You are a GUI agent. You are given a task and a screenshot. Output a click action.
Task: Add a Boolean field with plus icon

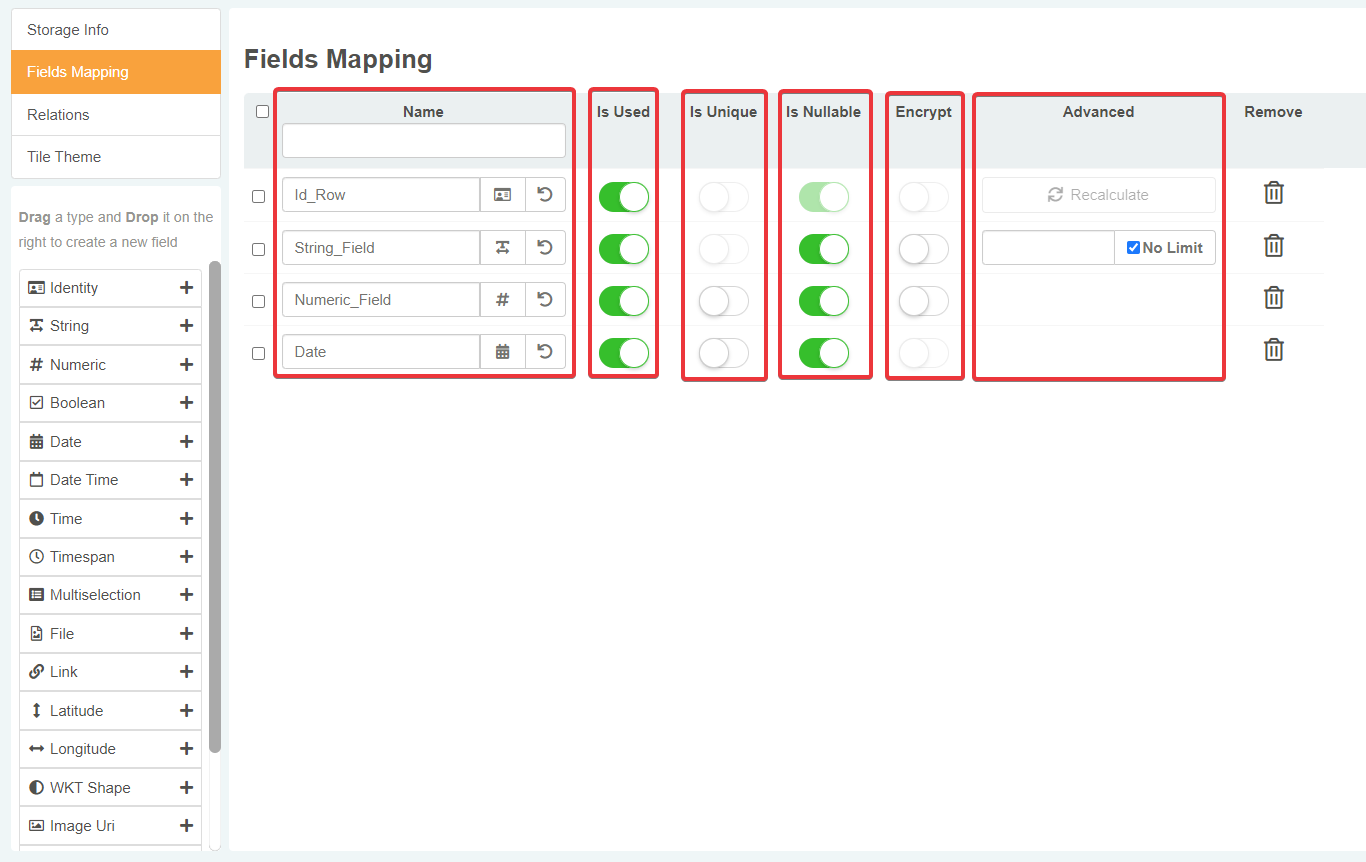pyautogui.click(x=186, y=403)
